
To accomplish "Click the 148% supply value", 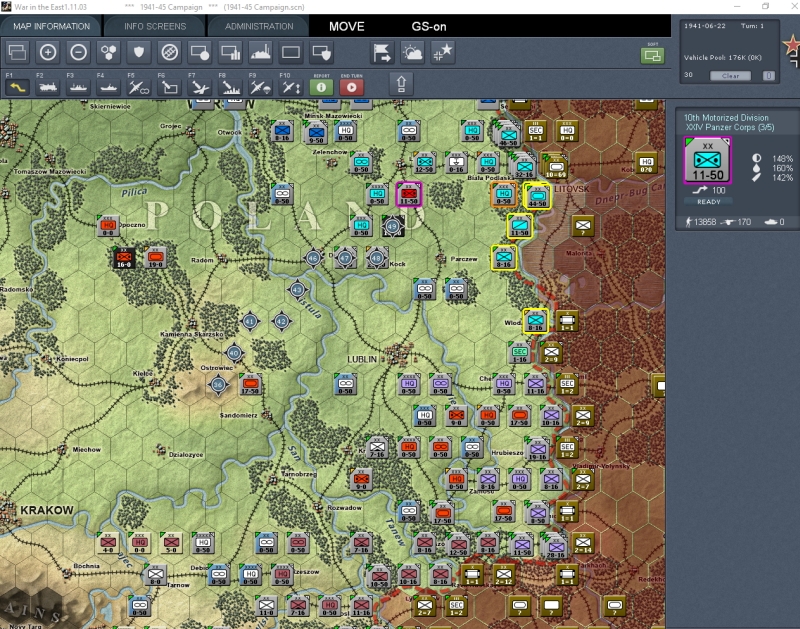I will pos(782,159).
